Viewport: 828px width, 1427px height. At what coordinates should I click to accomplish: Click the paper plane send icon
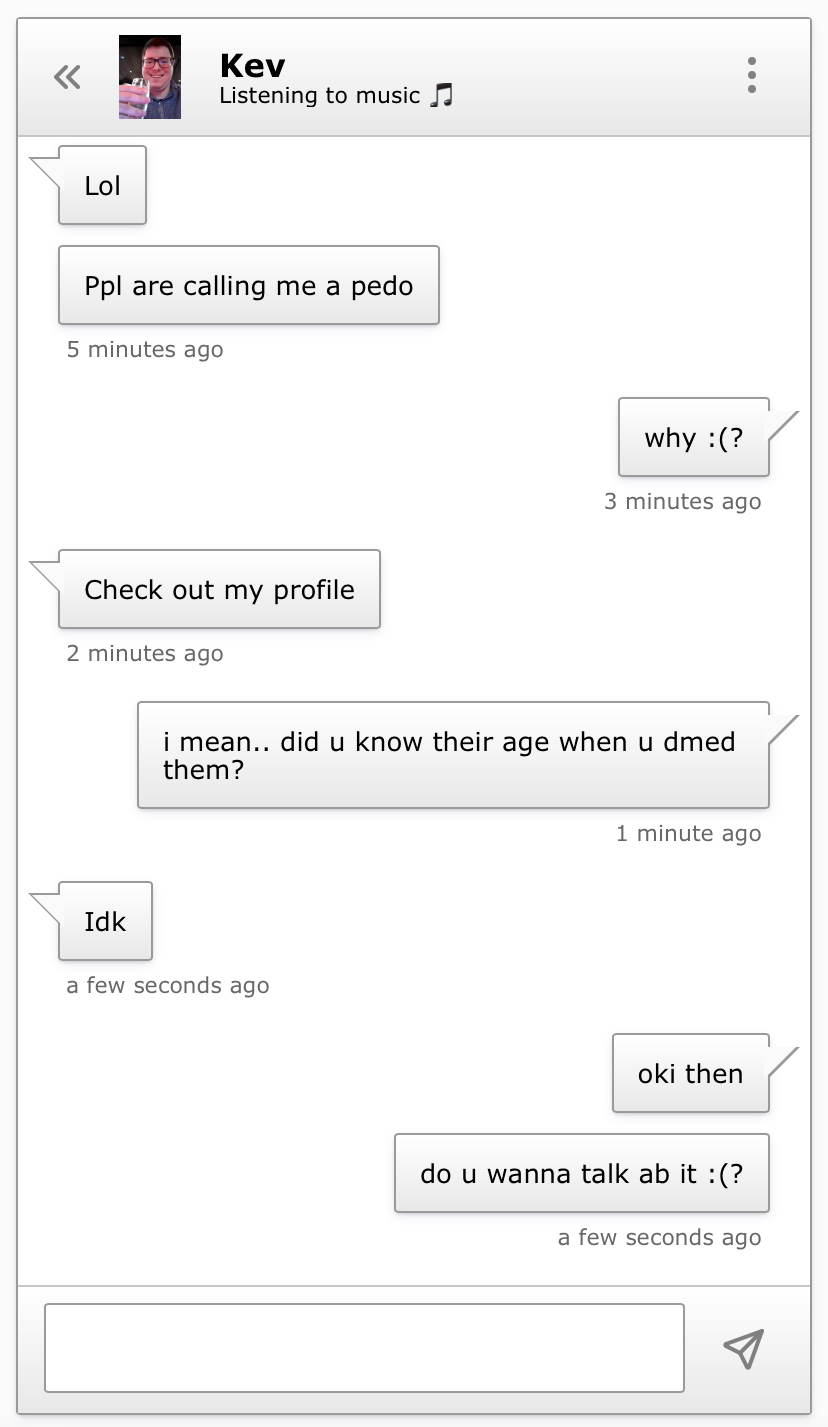[x=744, y=1348]
